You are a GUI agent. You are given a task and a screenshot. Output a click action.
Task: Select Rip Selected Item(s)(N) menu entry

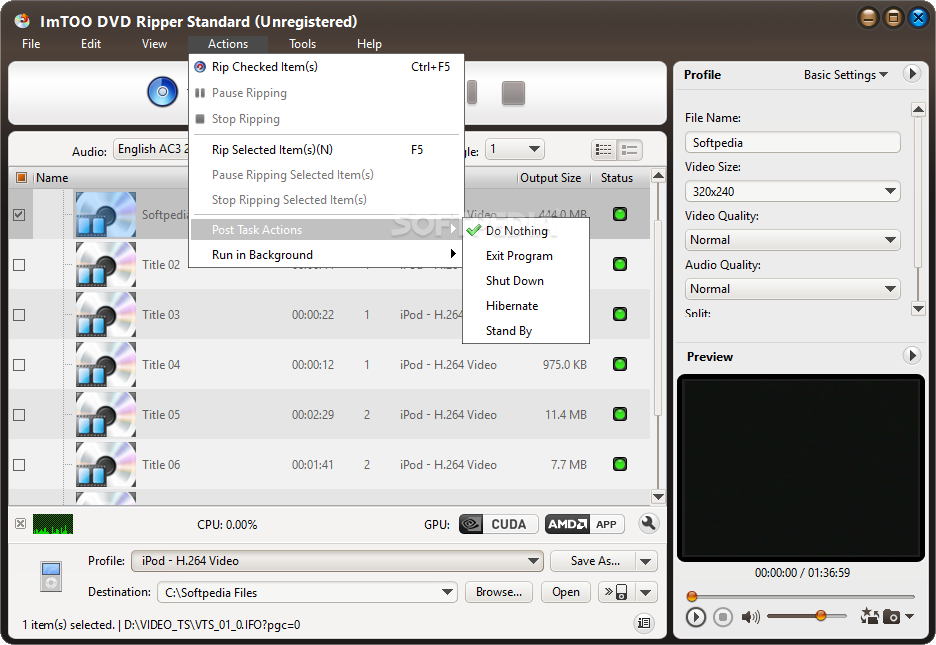[327, 150]
